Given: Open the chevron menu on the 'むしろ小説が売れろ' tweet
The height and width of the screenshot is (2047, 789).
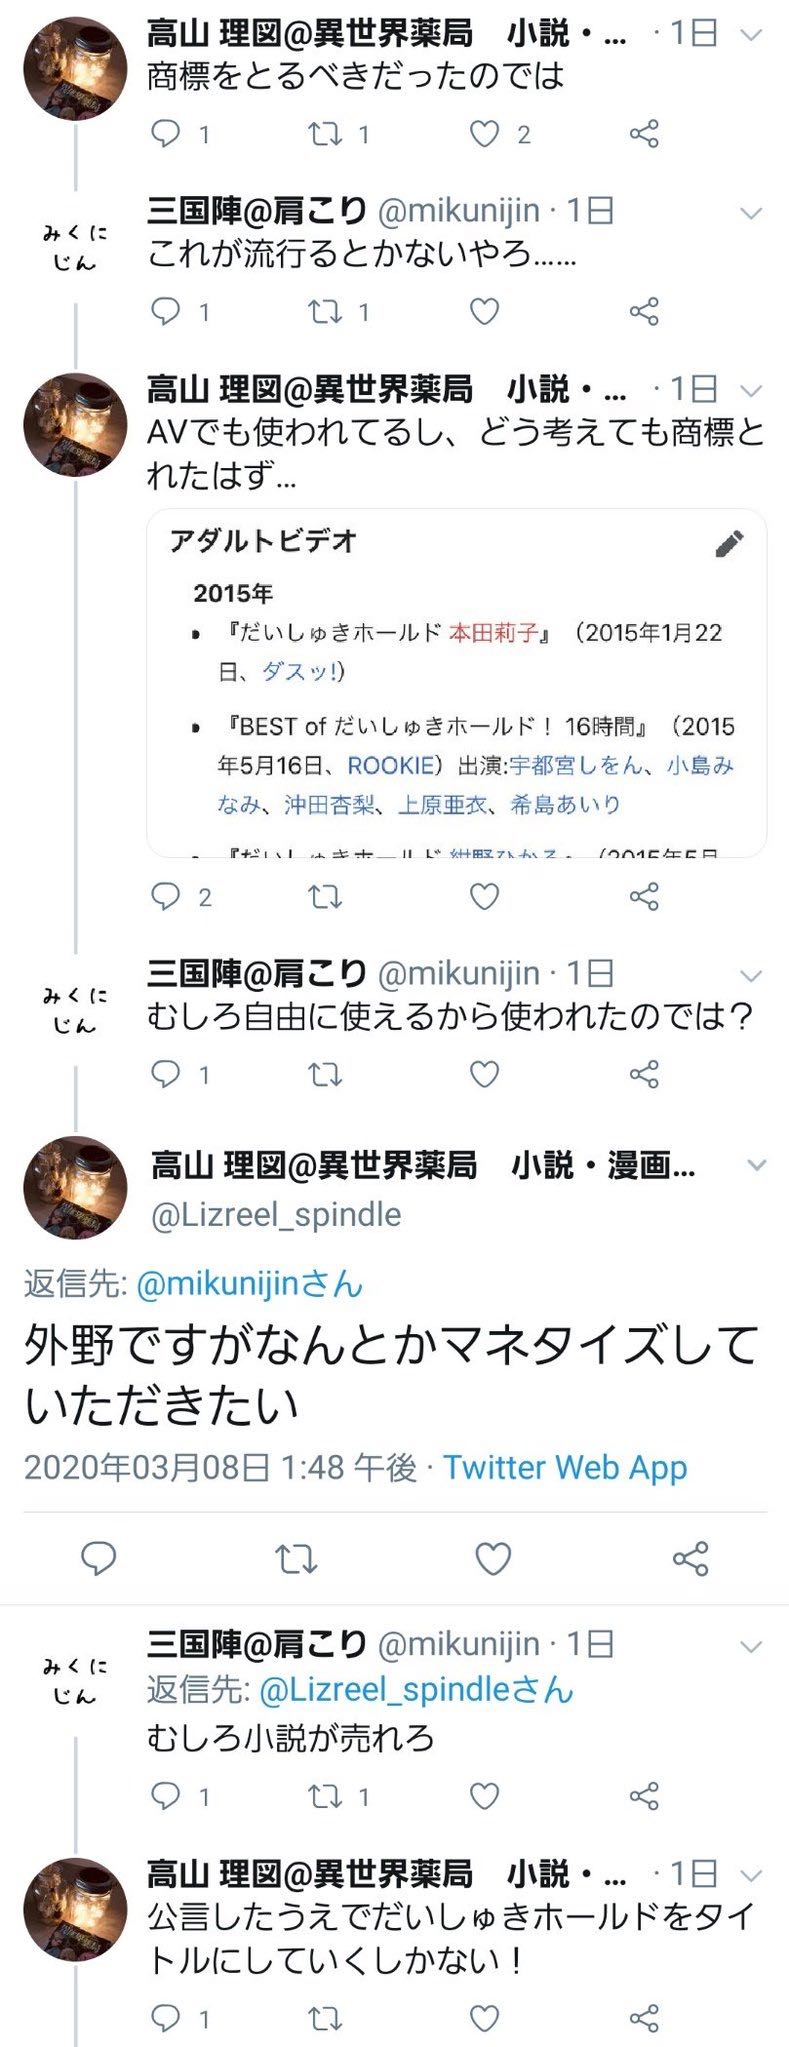Looking at the screenshot, I should click(750, 1646).
